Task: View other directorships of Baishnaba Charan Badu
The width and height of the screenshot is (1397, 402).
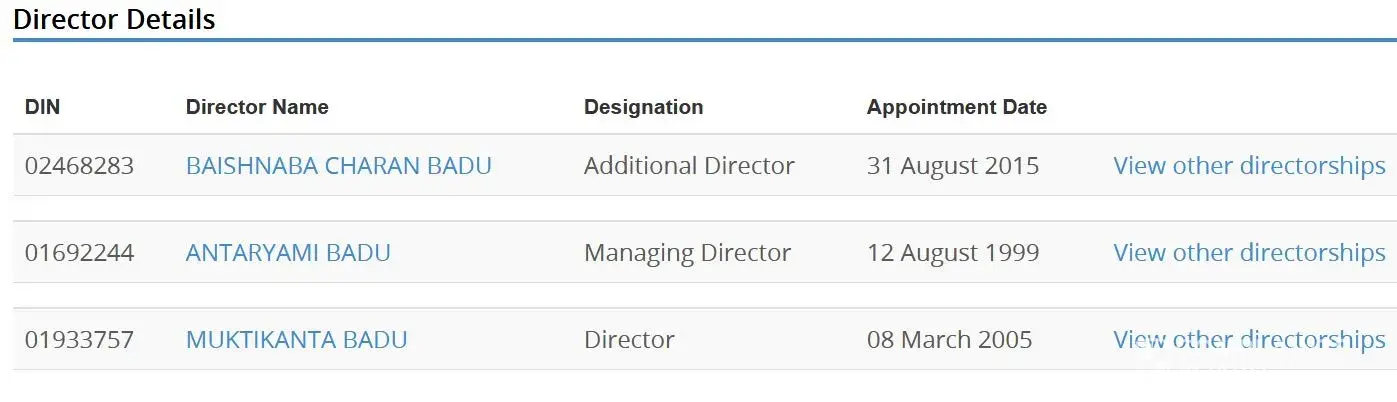Action: (1249, 166)
